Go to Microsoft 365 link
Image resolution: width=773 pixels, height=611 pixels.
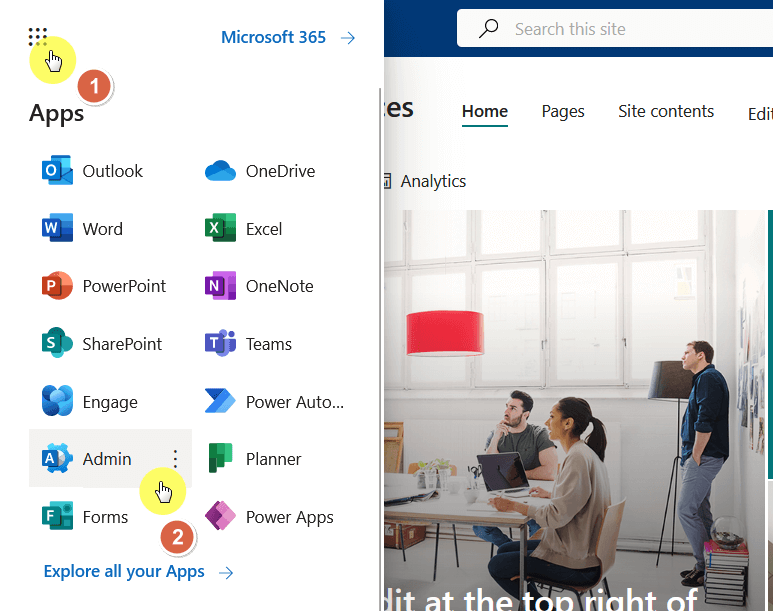[x=274, y=37]
